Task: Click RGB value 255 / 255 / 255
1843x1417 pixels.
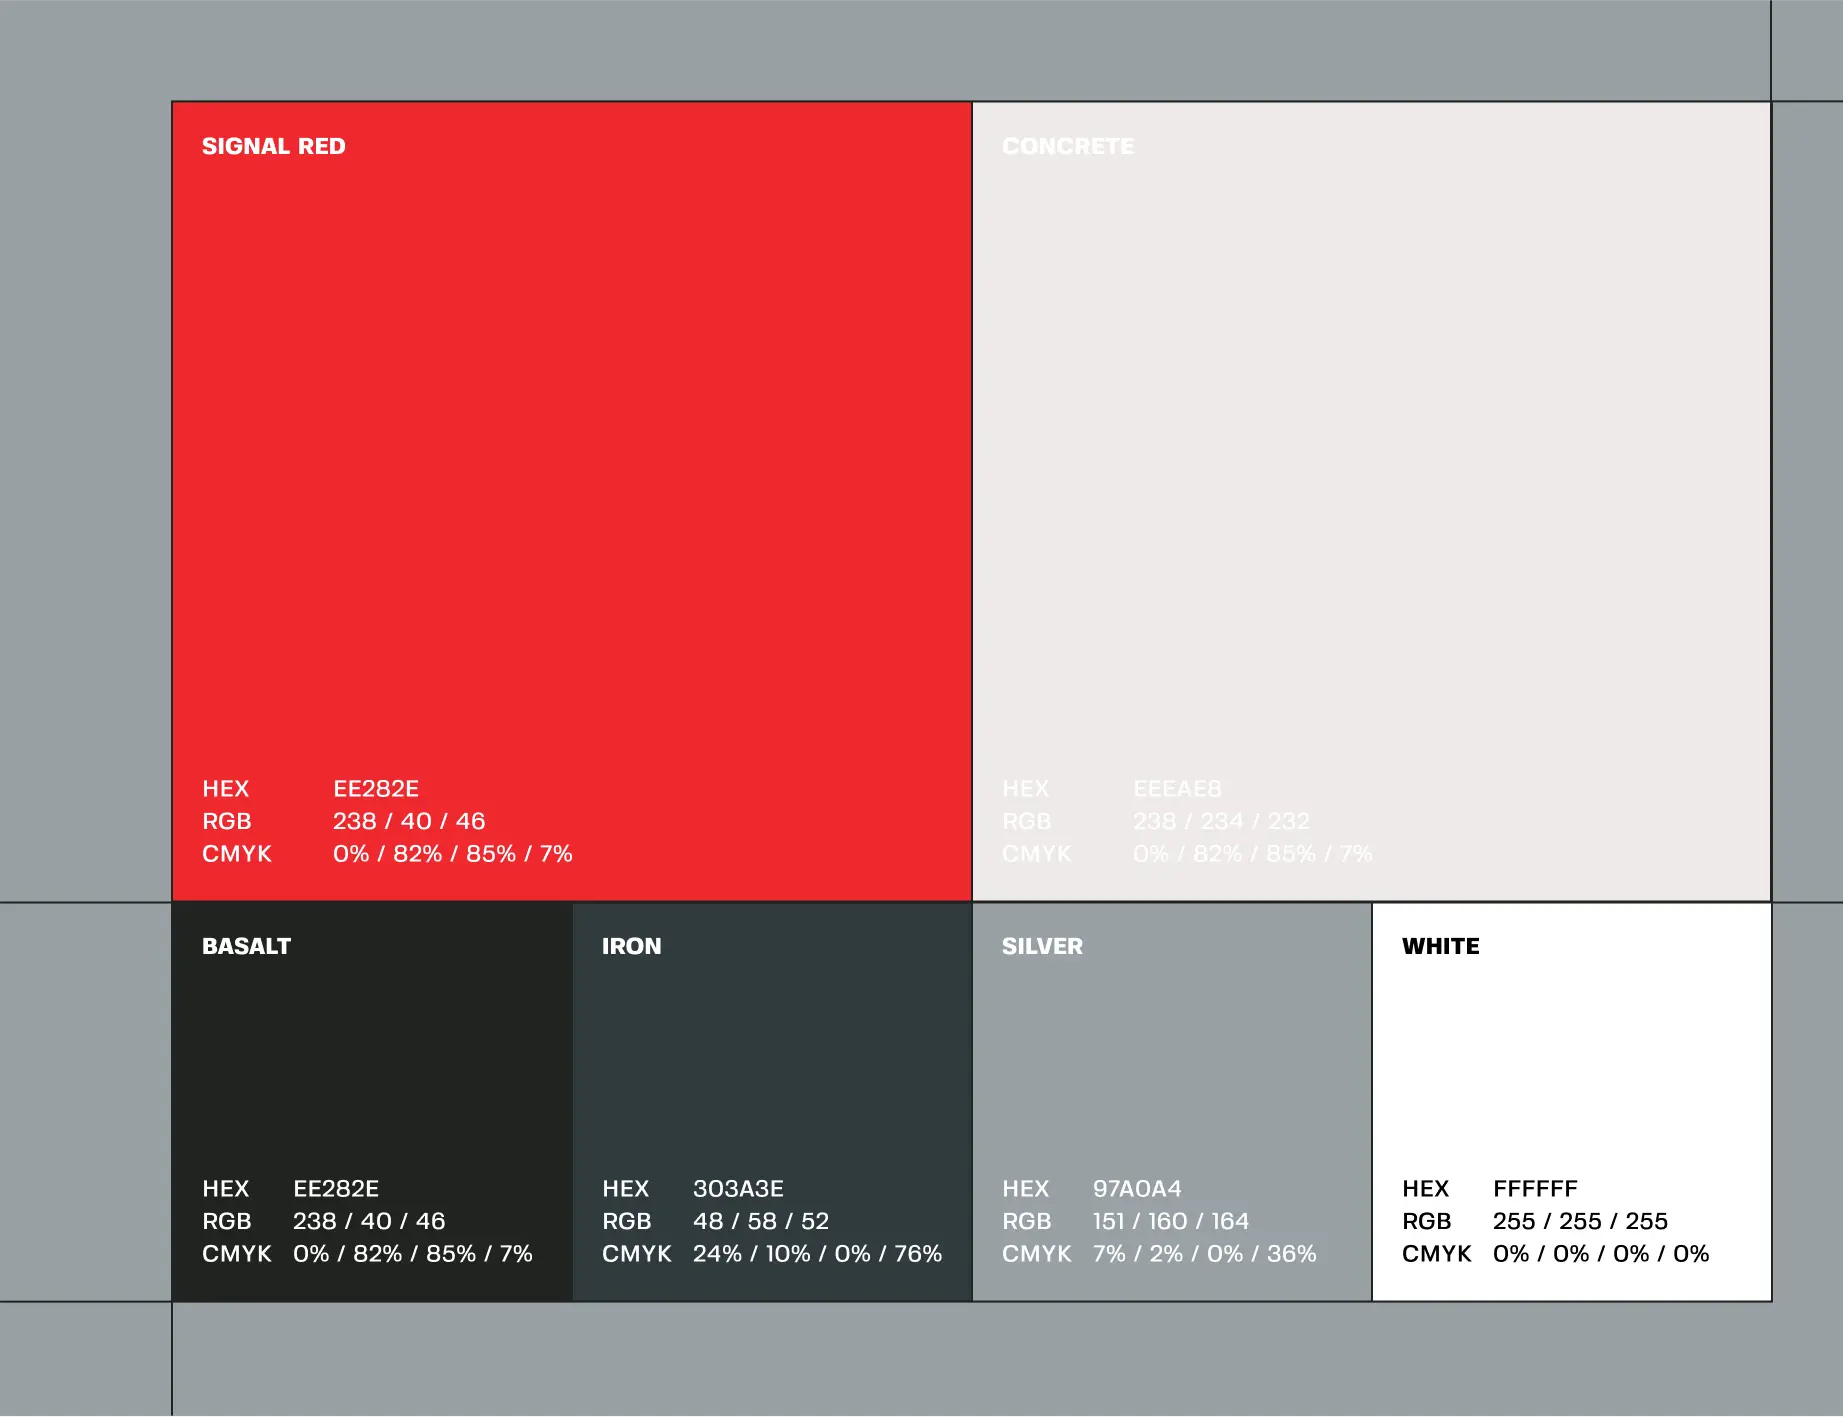Action: click(x=1580, y=1221)
